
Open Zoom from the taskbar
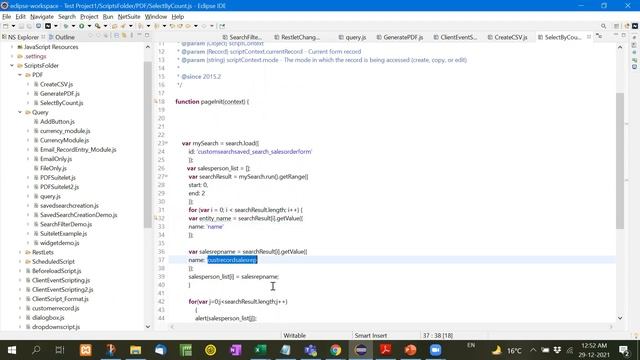436,350
